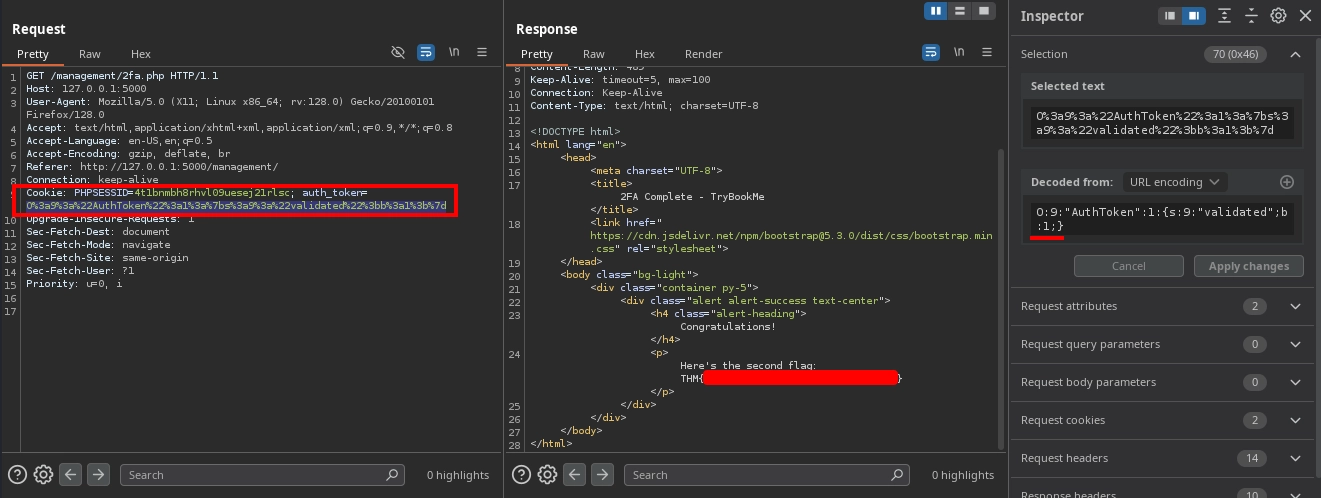This screenshot has width=1321, height=498.
Task: Open Inspector settings gear
Action: point(1278,16)
